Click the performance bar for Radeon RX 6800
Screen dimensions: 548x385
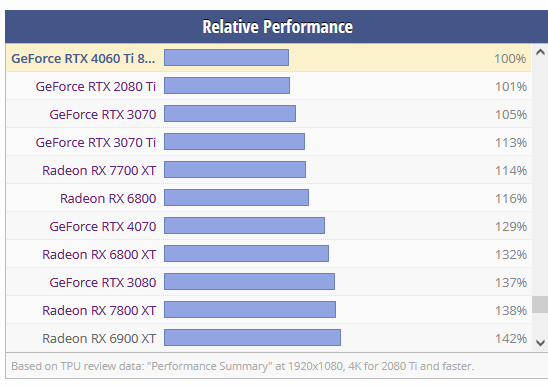point(236,197)
